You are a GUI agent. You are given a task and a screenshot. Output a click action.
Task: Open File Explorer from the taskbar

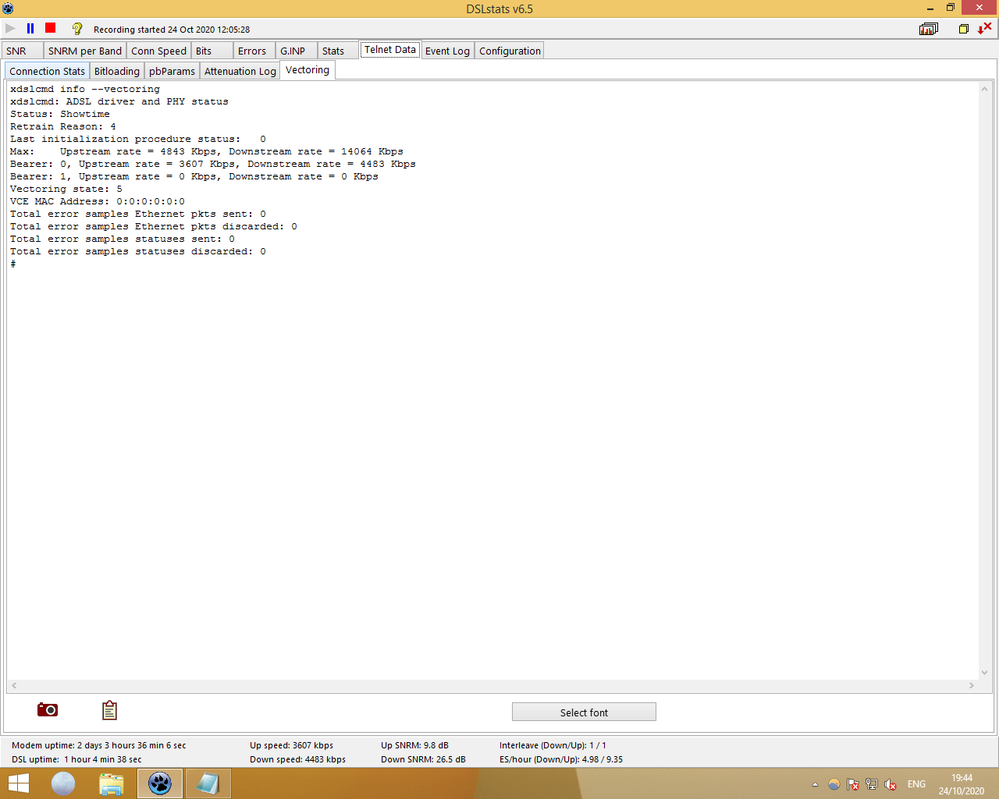point(111,783)
